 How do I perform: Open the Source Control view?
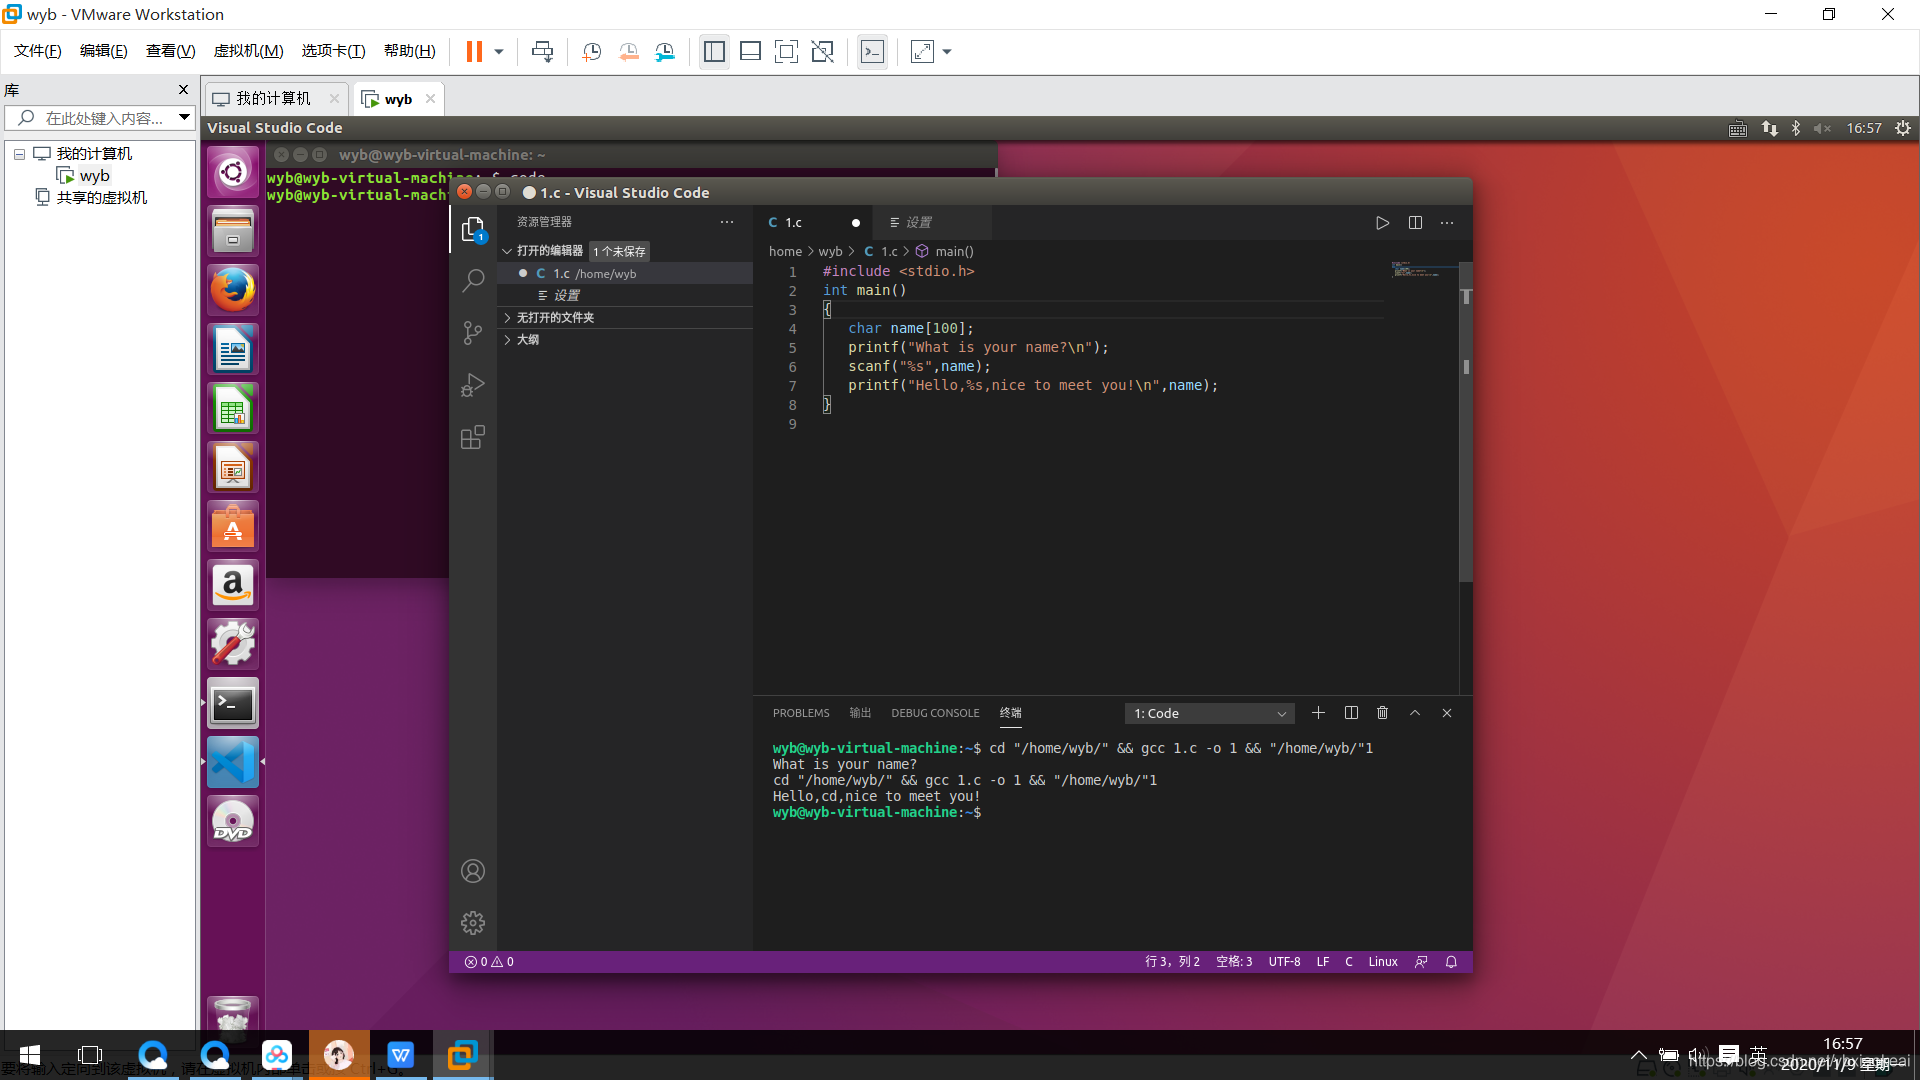(473, 333)
